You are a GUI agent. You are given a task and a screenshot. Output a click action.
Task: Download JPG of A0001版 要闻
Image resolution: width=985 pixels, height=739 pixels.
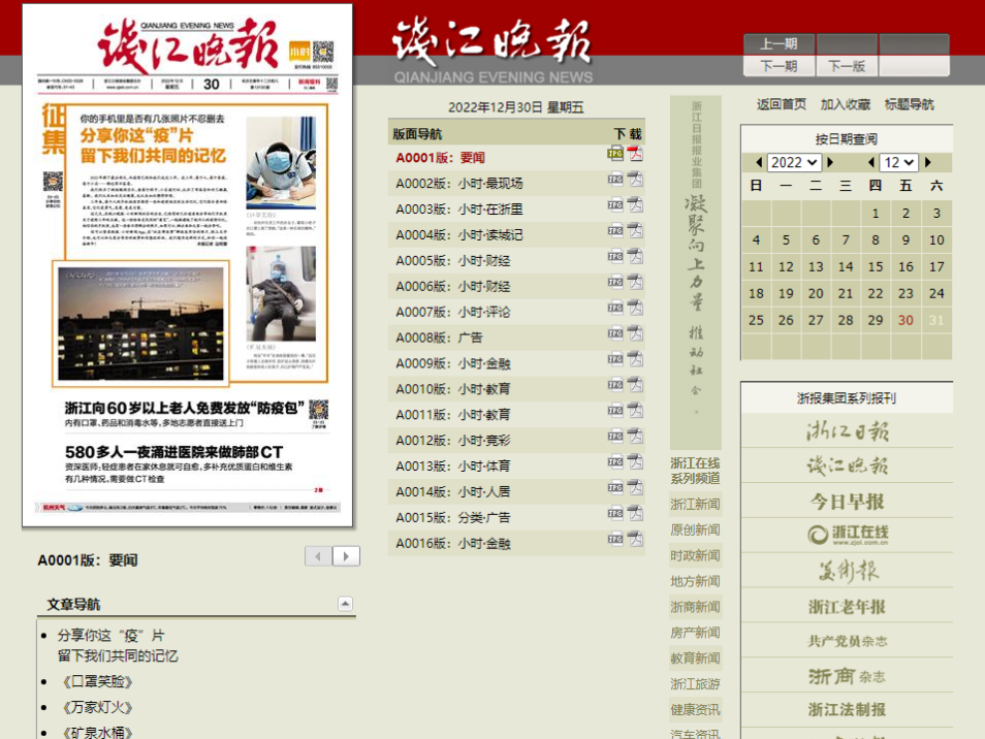[615, 153]
